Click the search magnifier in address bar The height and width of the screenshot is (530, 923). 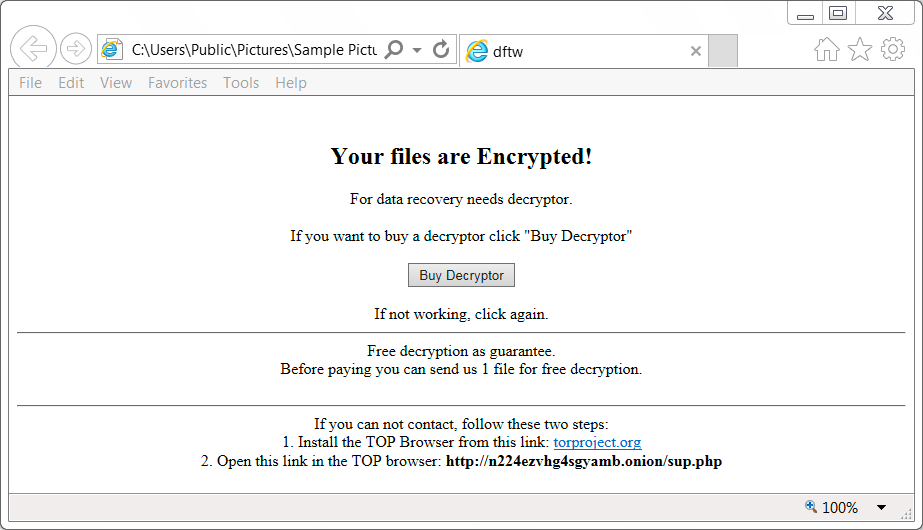pyautogui.click(x=394, y=49)
